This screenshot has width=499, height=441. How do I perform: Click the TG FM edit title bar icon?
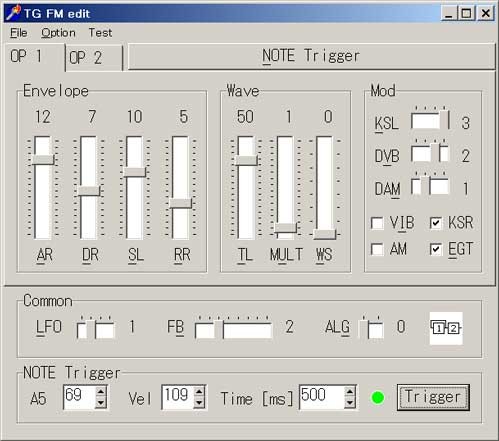[x=14, y=13]
